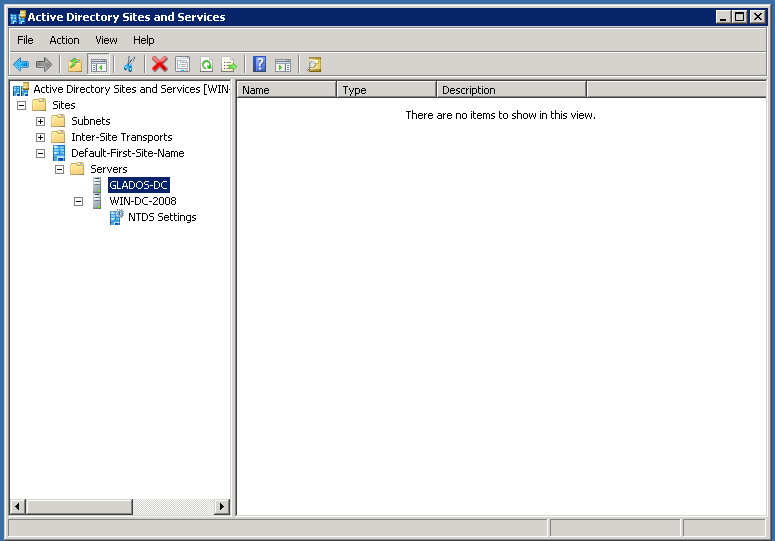The width and height of the screenshot is (775, 541).
Task: Collapse the Default-First-Site-Name node
Action: coord(41,153)
